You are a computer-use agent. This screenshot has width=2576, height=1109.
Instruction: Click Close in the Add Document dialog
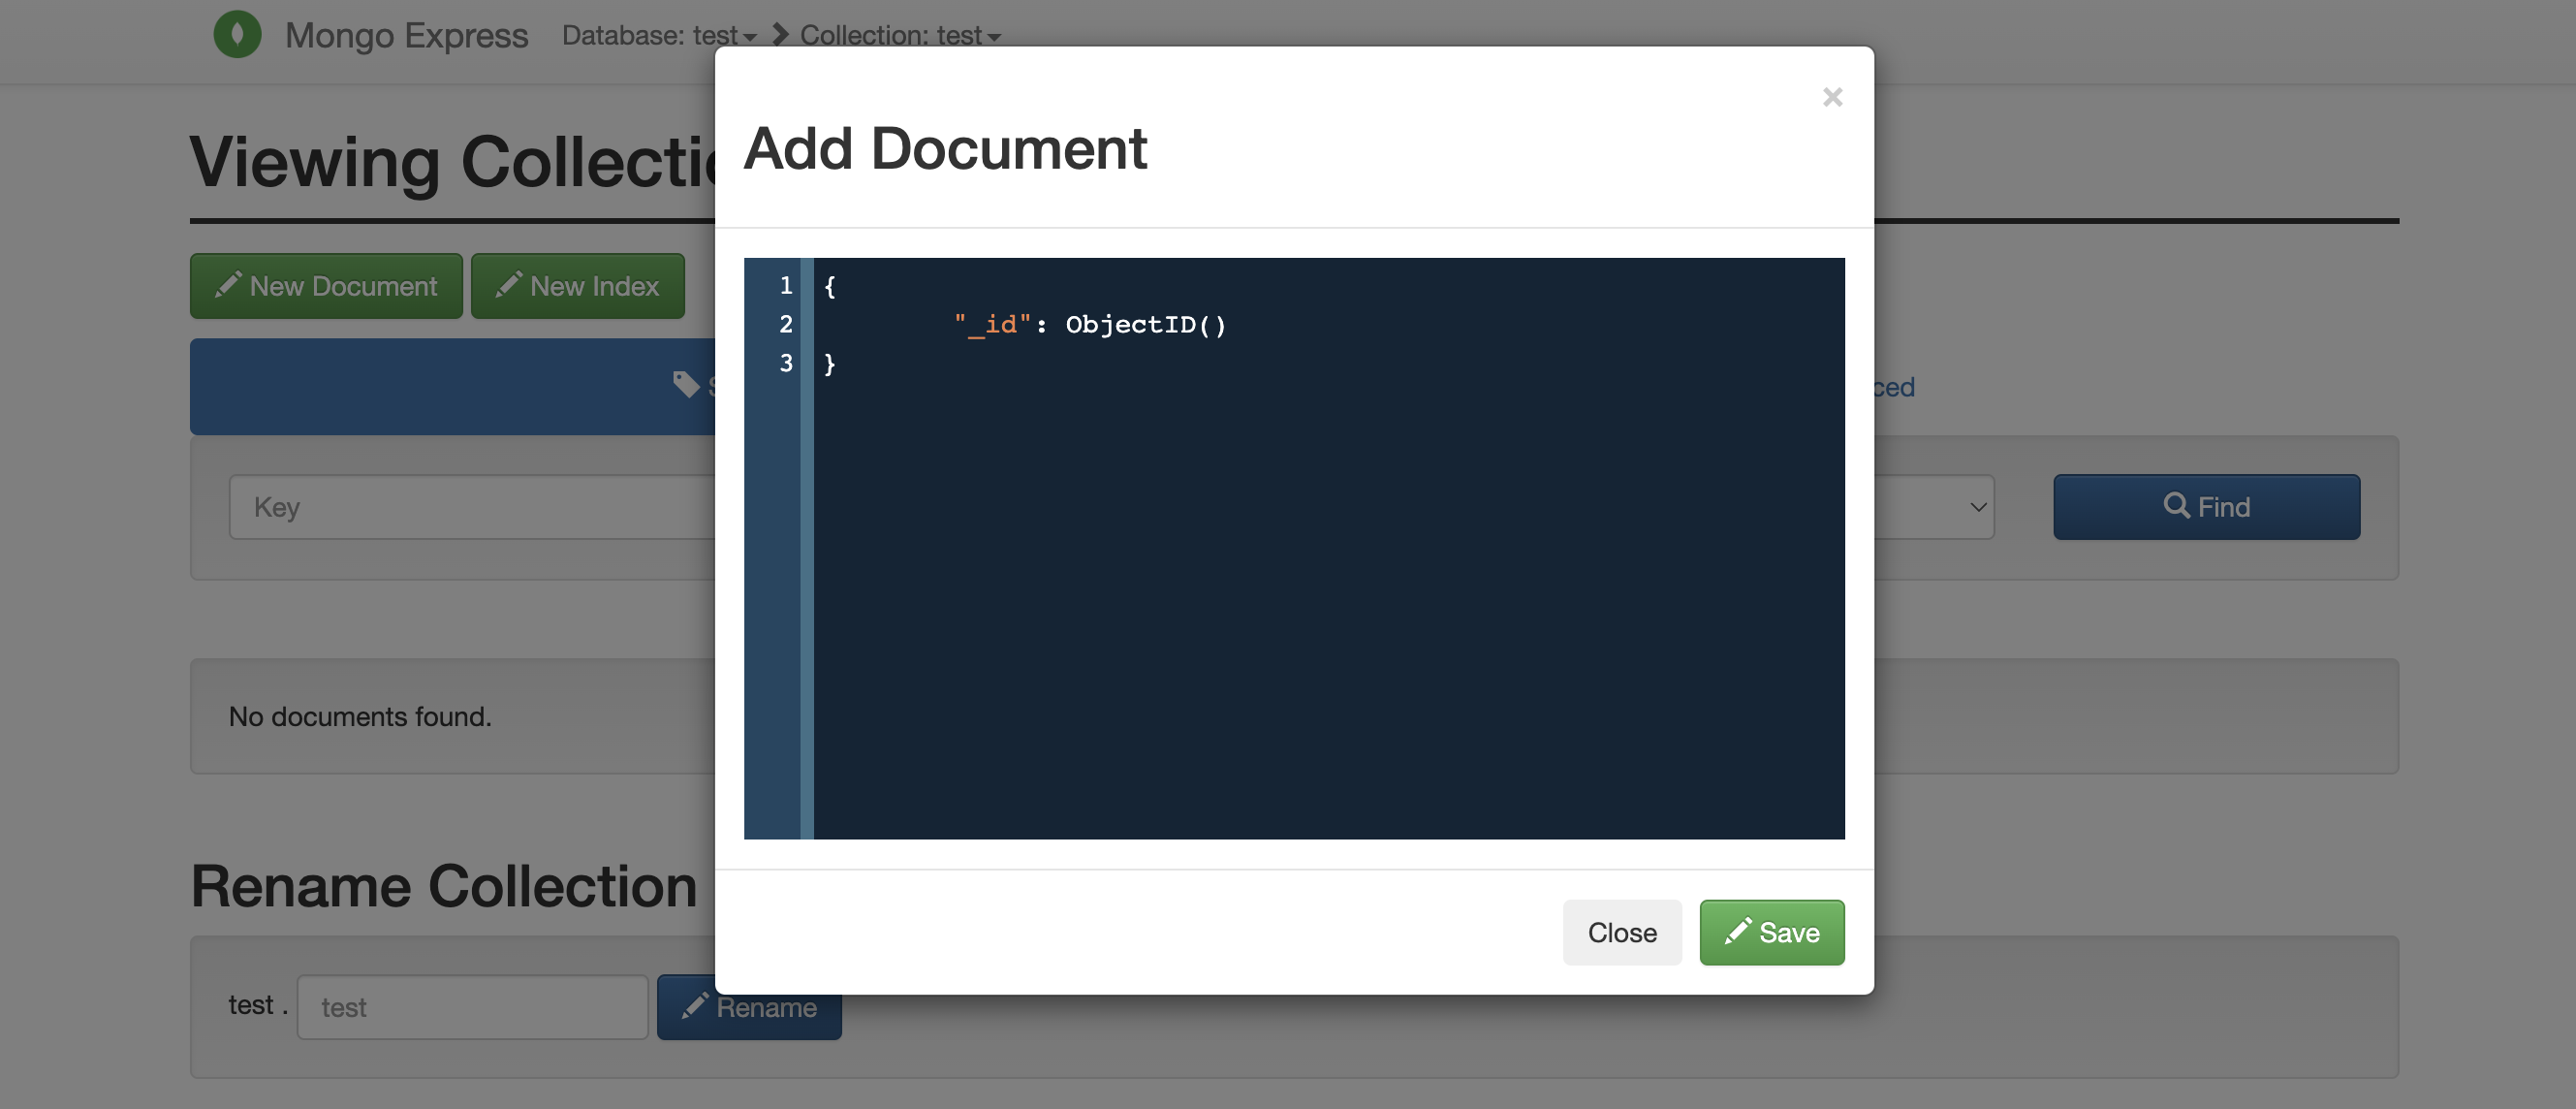coord(1622,932)
